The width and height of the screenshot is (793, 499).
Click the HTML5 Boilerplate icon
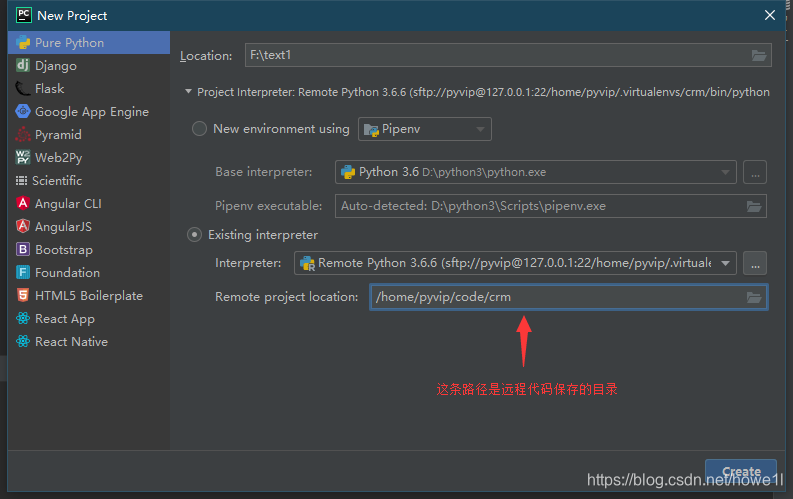pos(23,295)
